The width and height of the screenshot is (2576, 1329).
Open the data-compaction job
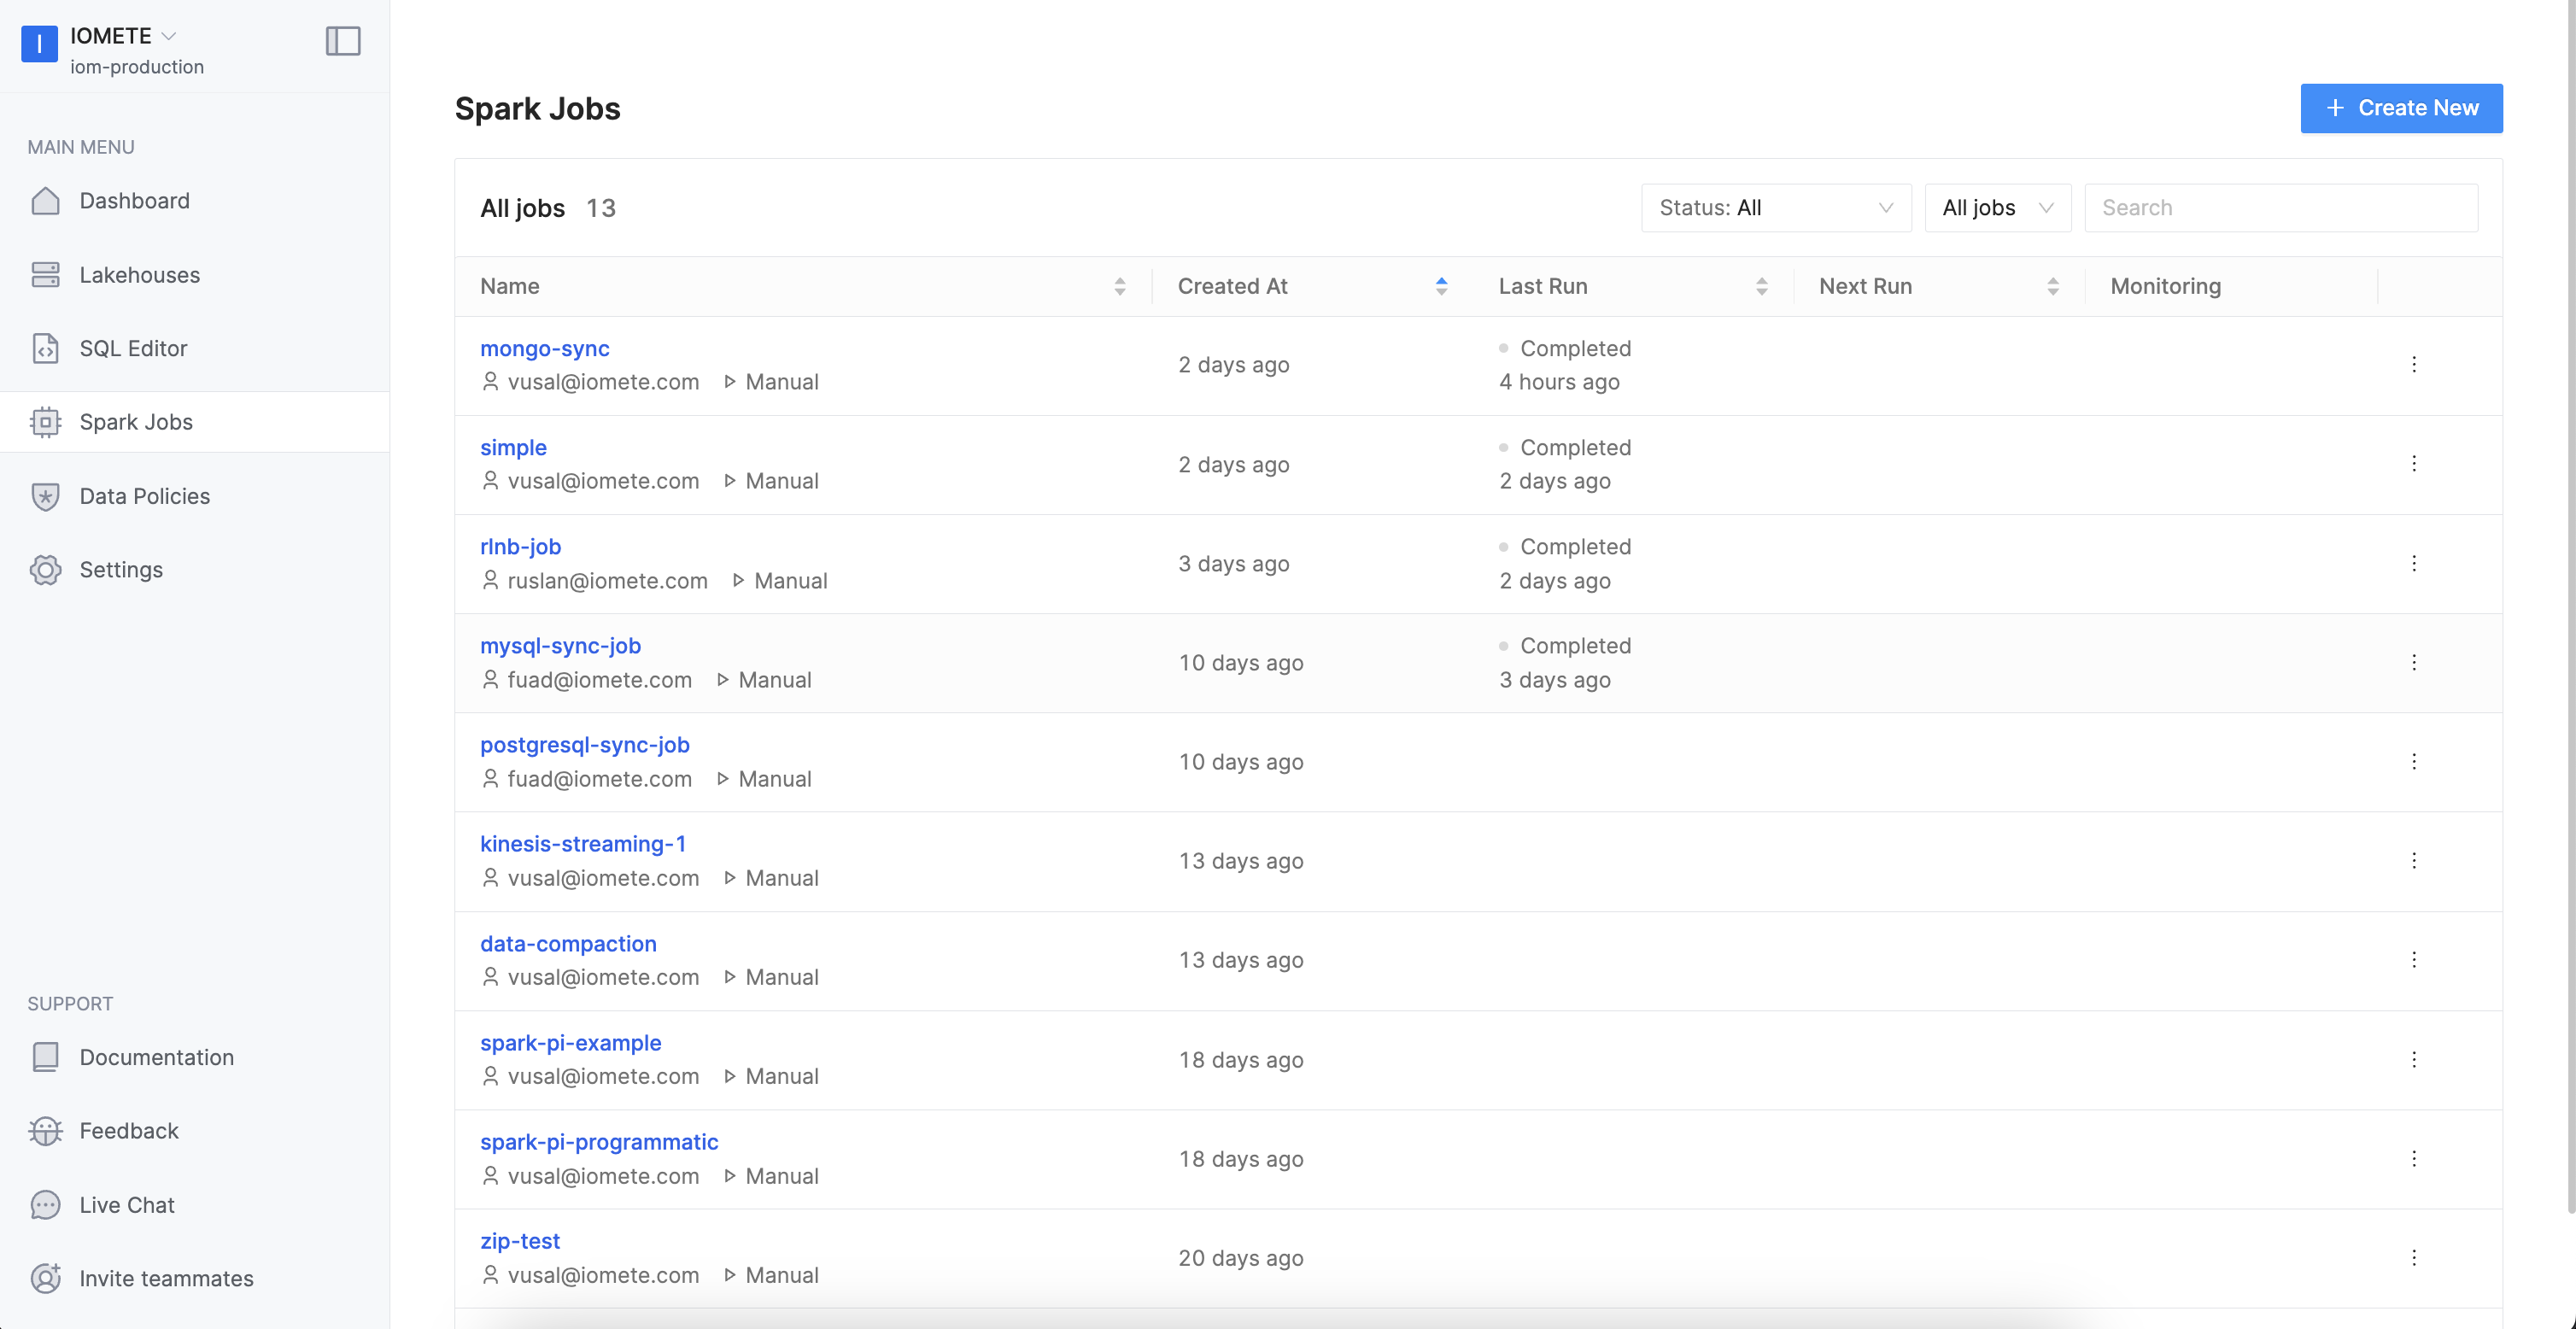(568, 943)
